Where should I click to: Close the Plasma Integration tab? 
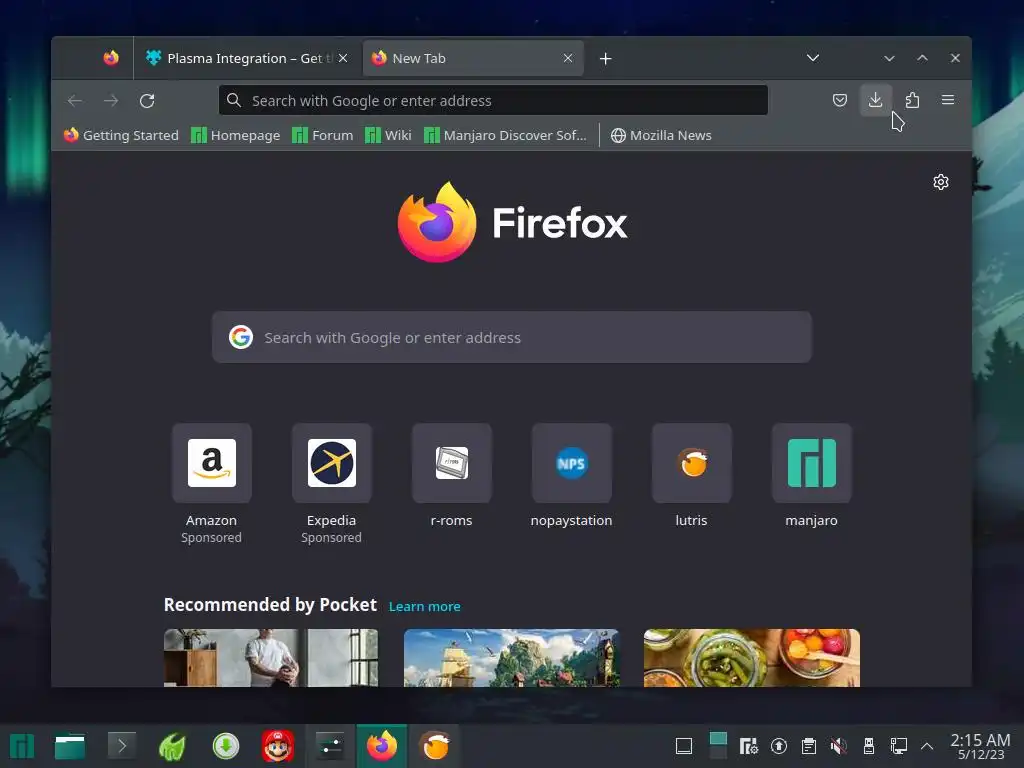tap(343, 58)
